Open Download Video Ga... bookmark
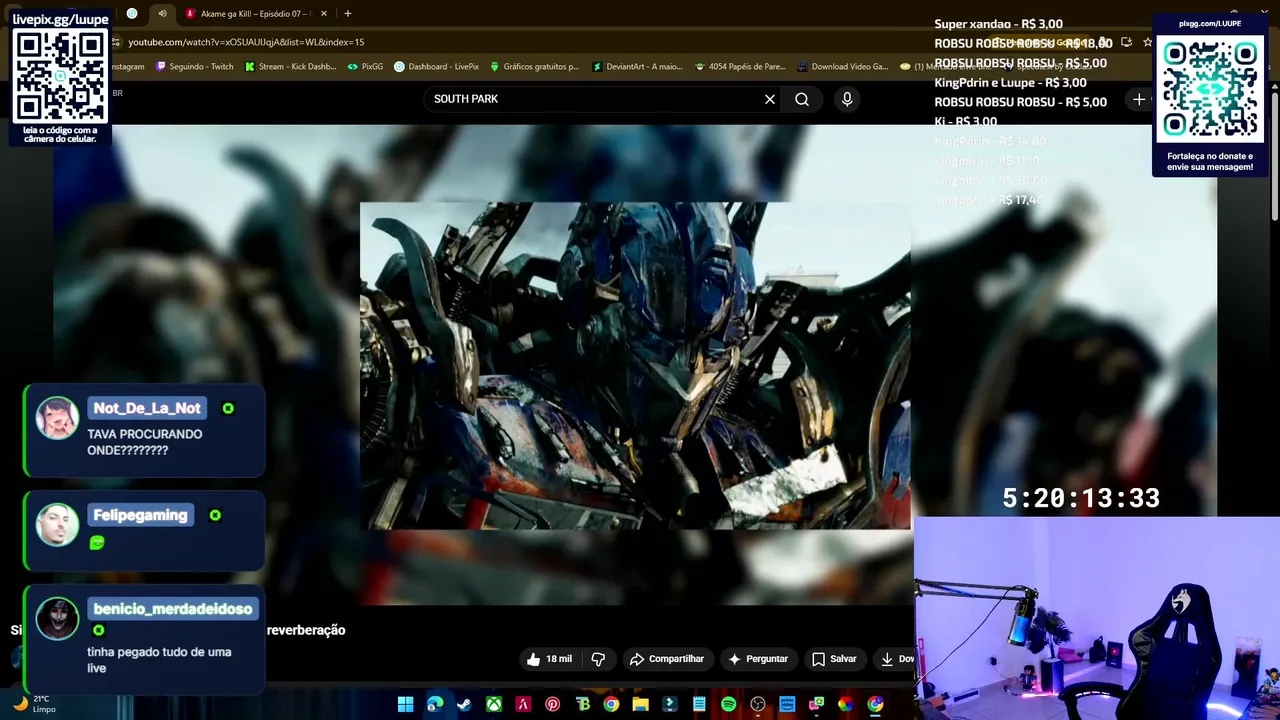 pyautogui.click(x=843, y=67)
